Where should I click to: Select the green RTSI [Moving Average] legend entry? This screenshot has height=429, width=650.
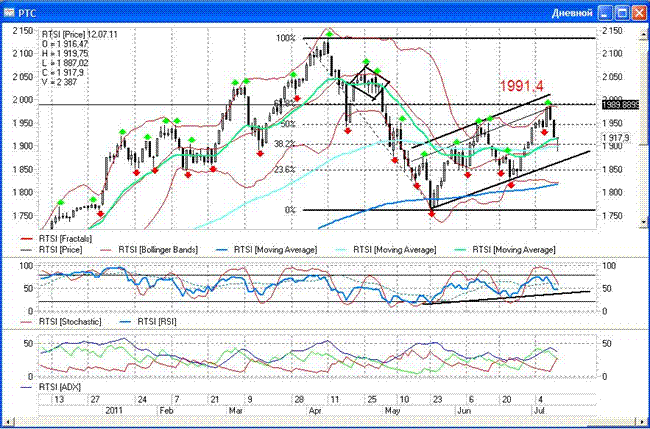click(514, 250)
